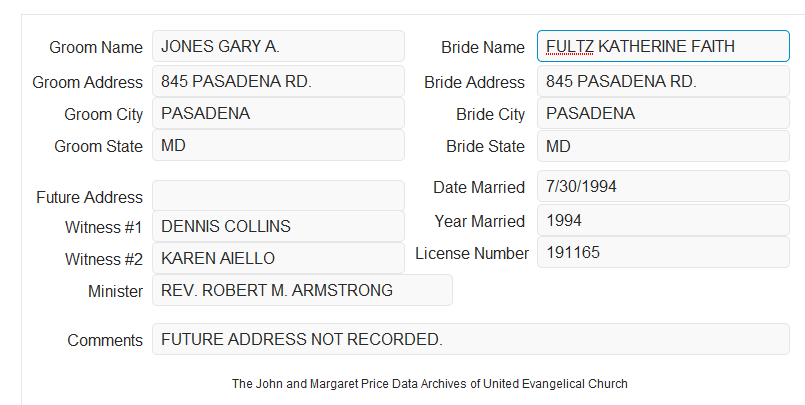Screen dimensions: 805x405
Task: Click the License Number field
Action: (663, 252)
